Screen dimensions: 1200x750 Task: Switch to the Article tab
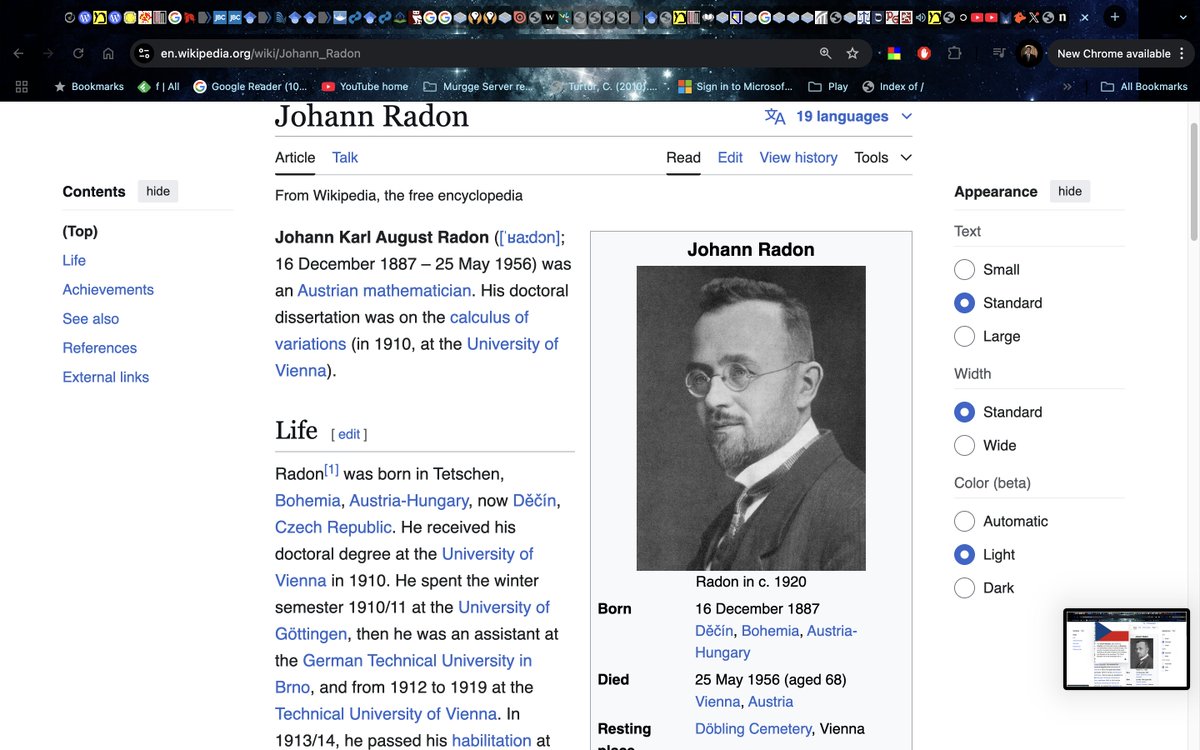coord(295,157)
